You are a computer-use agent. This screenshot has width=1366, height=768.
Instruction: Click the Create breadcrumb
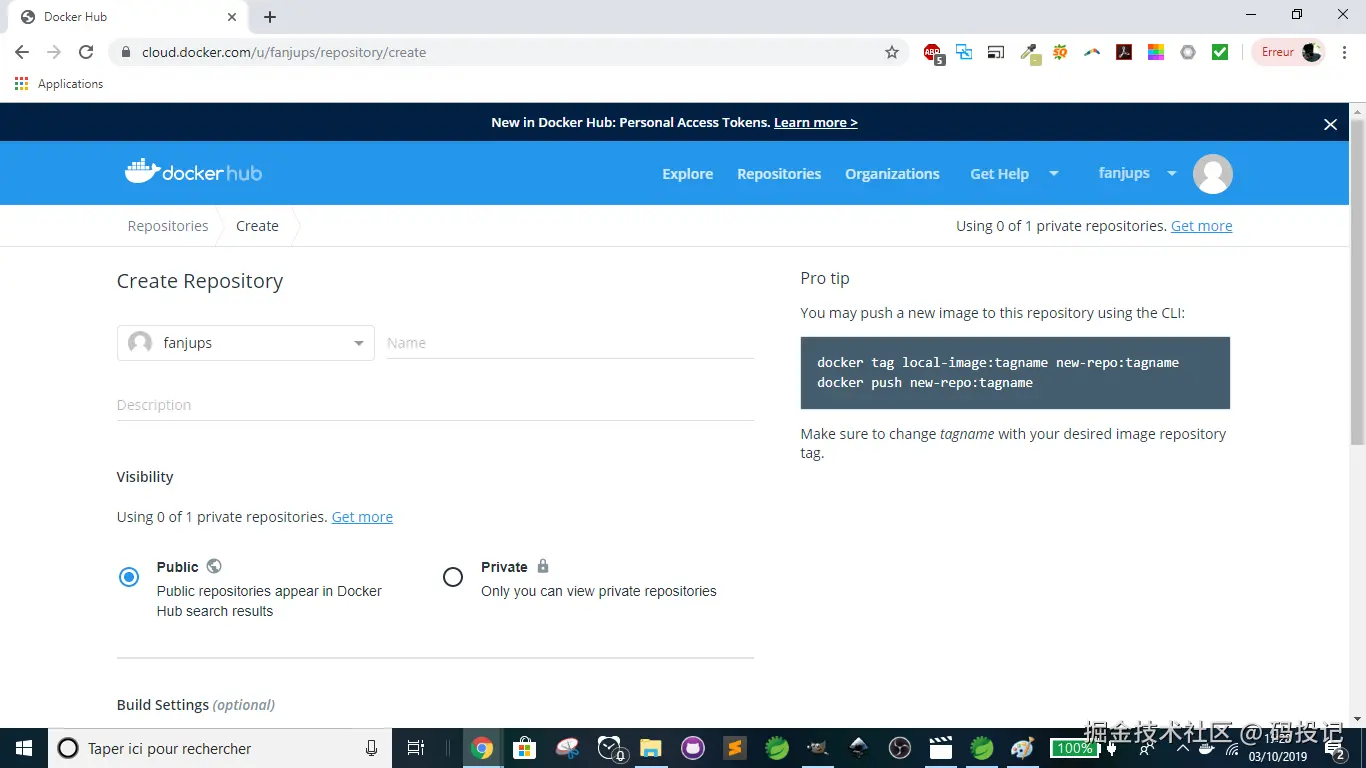click(x=257, y=226)
